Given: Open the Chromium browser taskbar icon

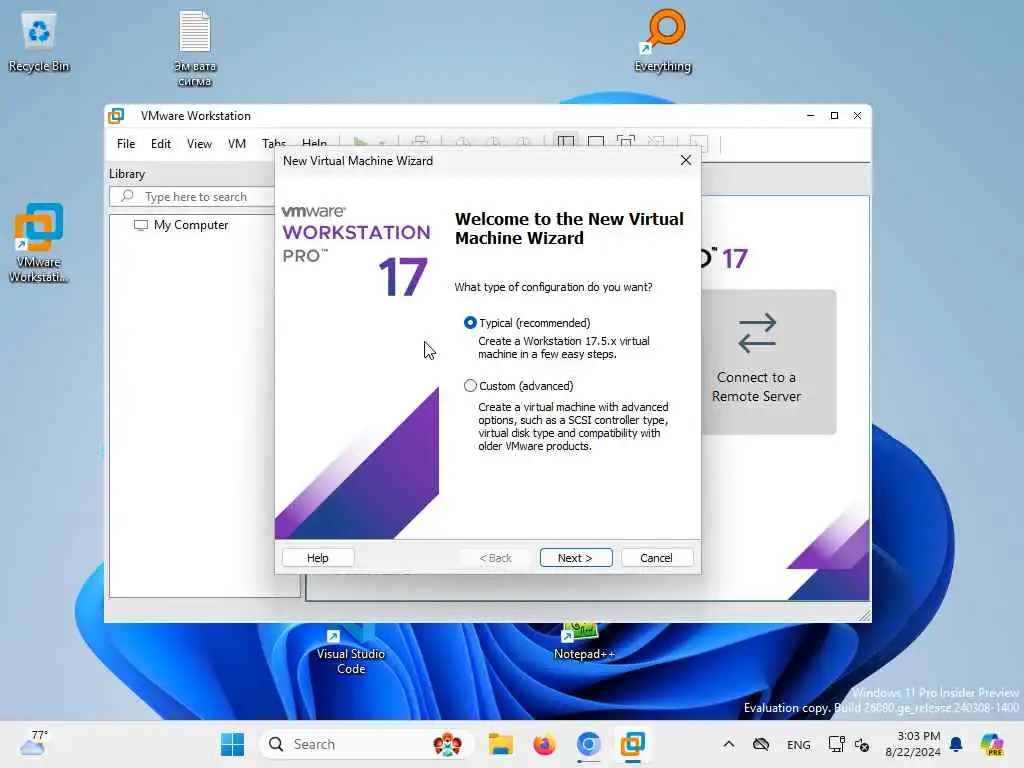Looking at the screenshot, I should (588, 744).
